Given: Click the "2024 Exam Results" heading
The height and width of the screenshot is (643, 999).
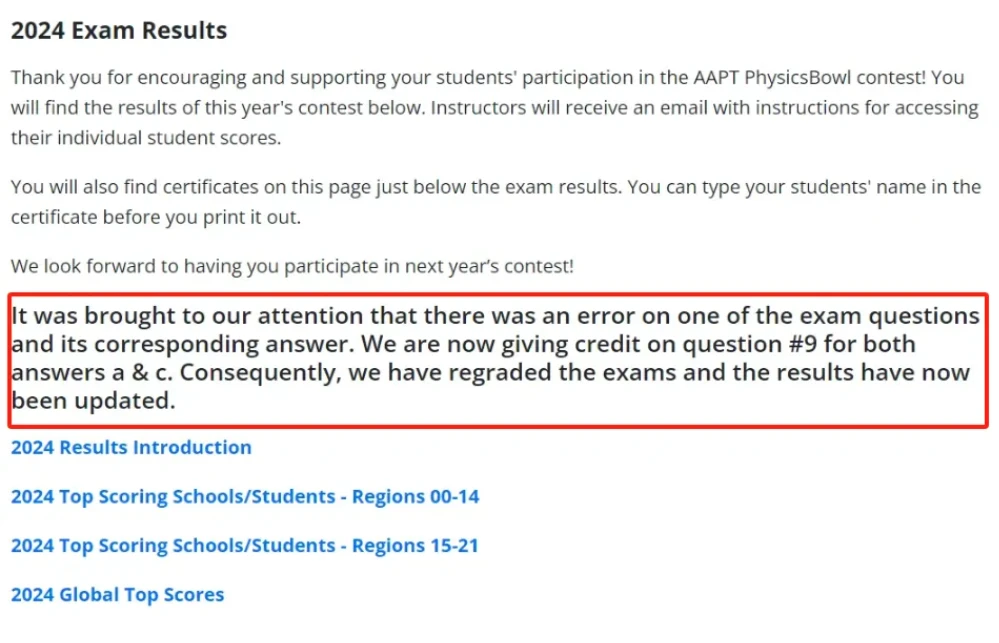Looking at the screenshot, I should pyautogui.click(x=119, y=31).
